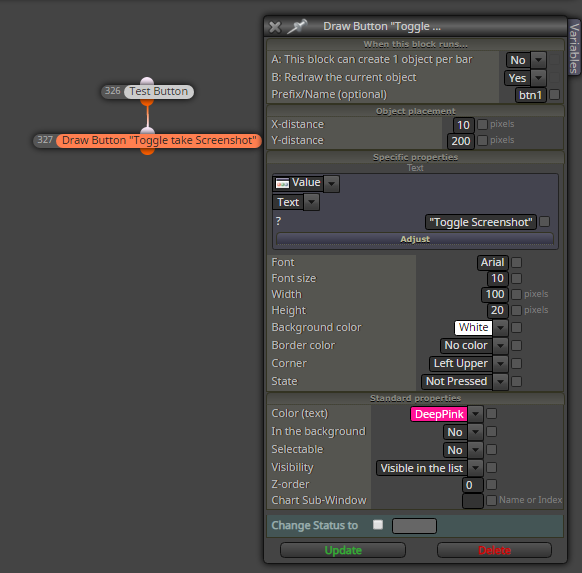Toggle the In the background row checkbox
582x573 pixels.
point(491,431)
